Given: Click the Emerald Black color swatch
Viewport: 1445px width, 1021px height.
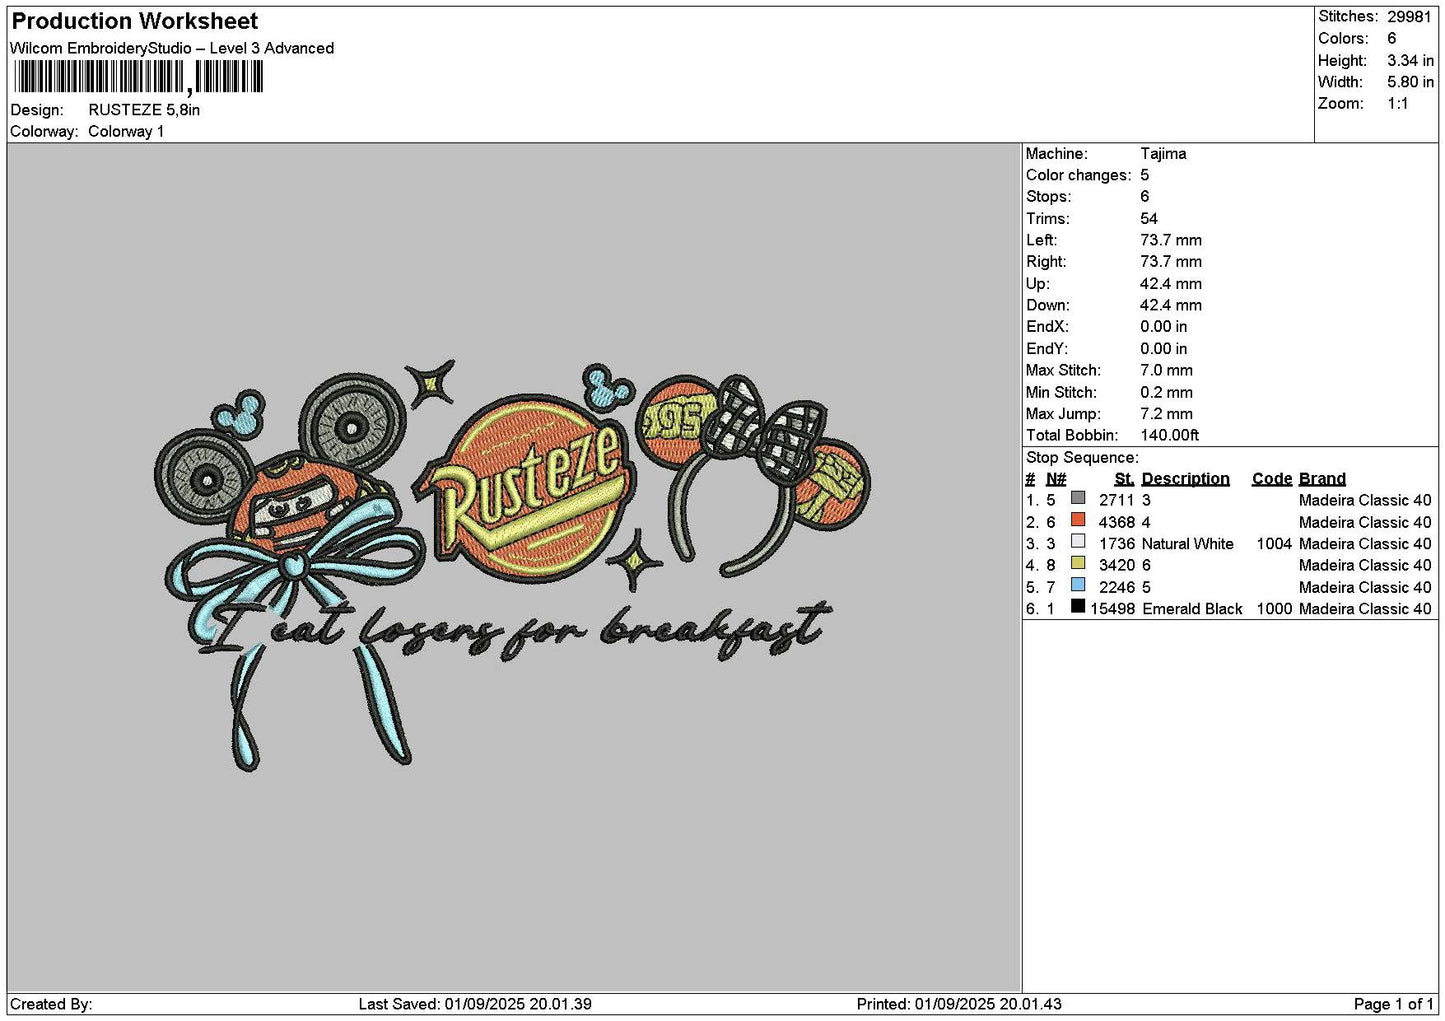Looking at the screenshot, I should [x=1077, y=606].
